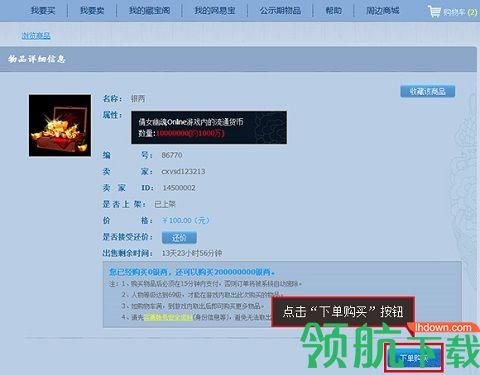Open the 我要卖 menu item
This screenshot has width=480, height=375.
click(92, 11)
